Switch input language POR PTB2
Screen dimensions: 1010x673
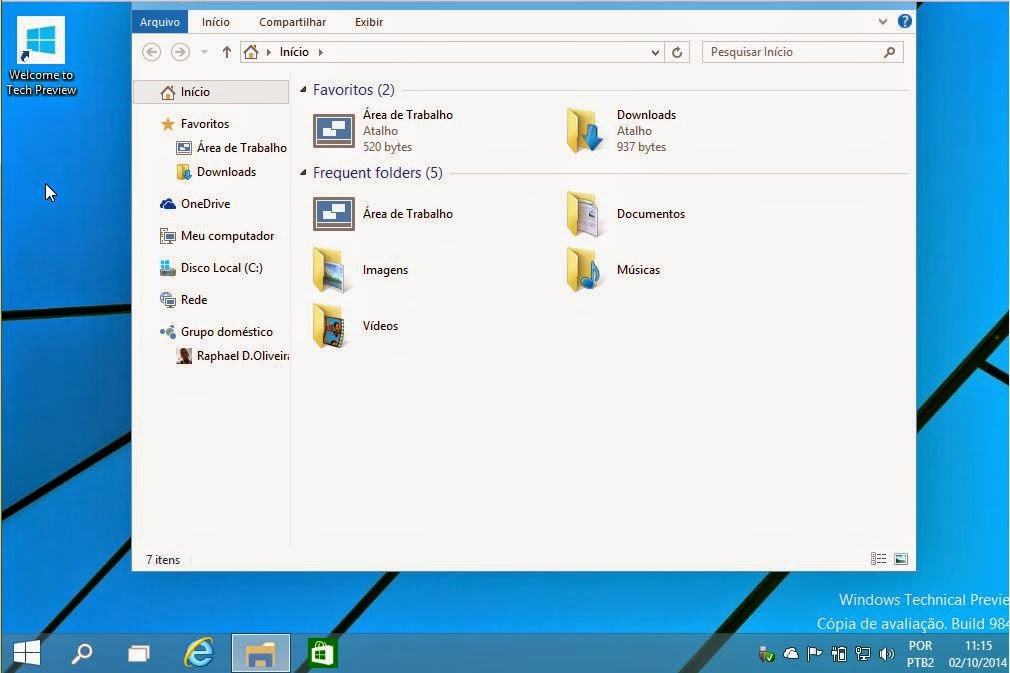coord(920,654)
